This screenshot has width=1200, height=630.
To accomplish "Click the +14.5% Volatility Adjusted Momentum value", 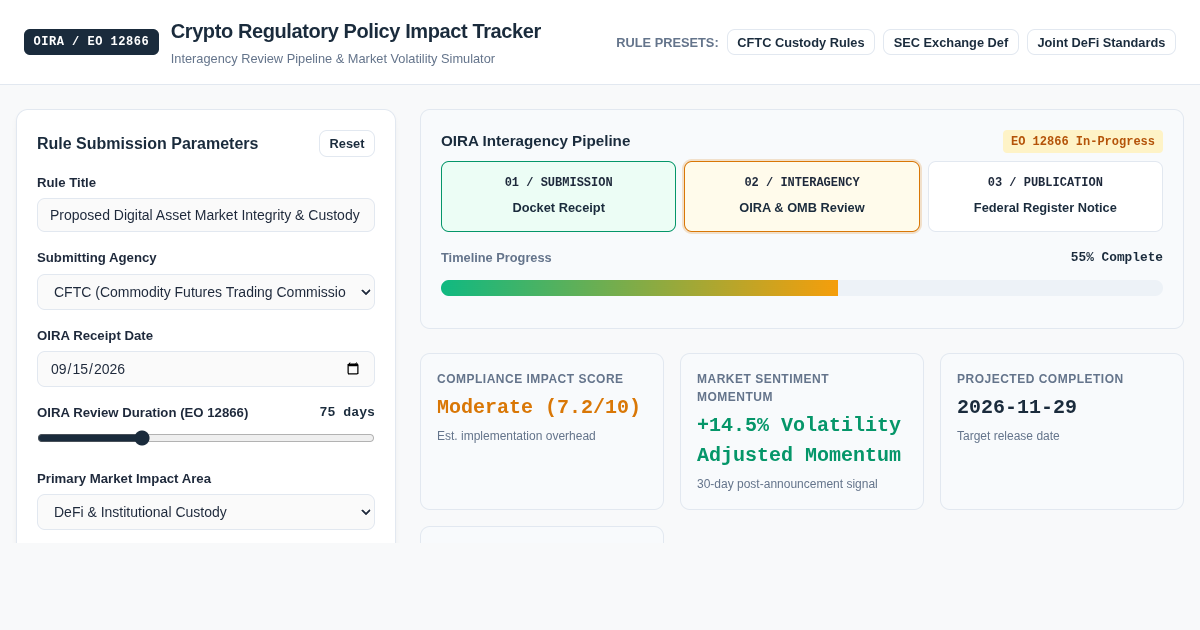I will pyautogui.click(x=799, y=440).
